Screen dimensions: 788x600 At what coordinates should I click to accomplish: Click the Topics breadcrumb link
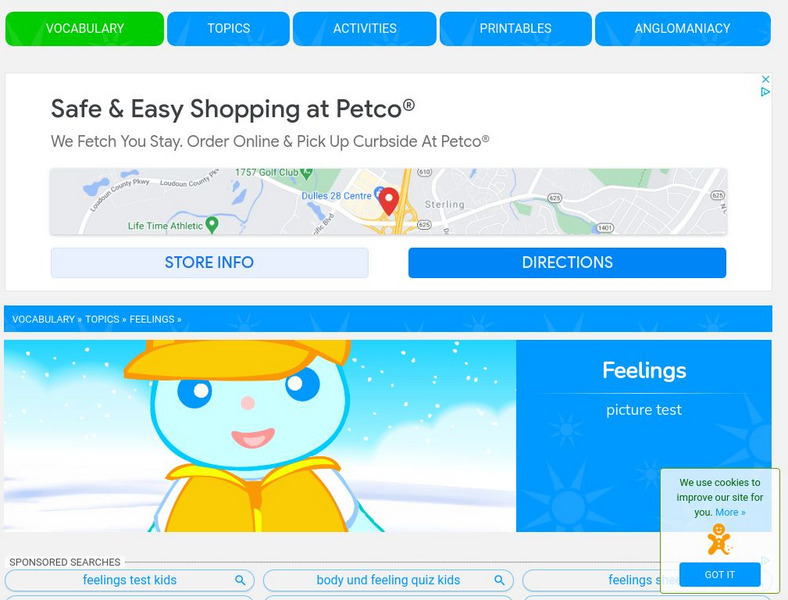pyautogui.click(x=102, y=319)
